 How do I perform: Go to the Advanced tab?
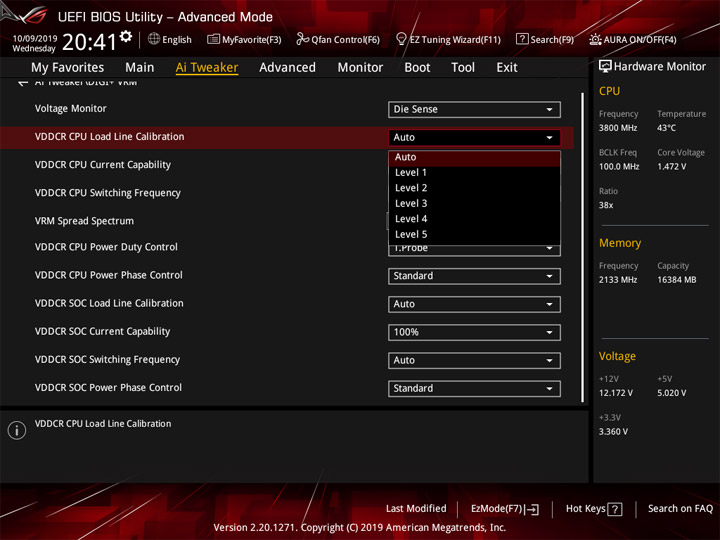pos(287,68)
